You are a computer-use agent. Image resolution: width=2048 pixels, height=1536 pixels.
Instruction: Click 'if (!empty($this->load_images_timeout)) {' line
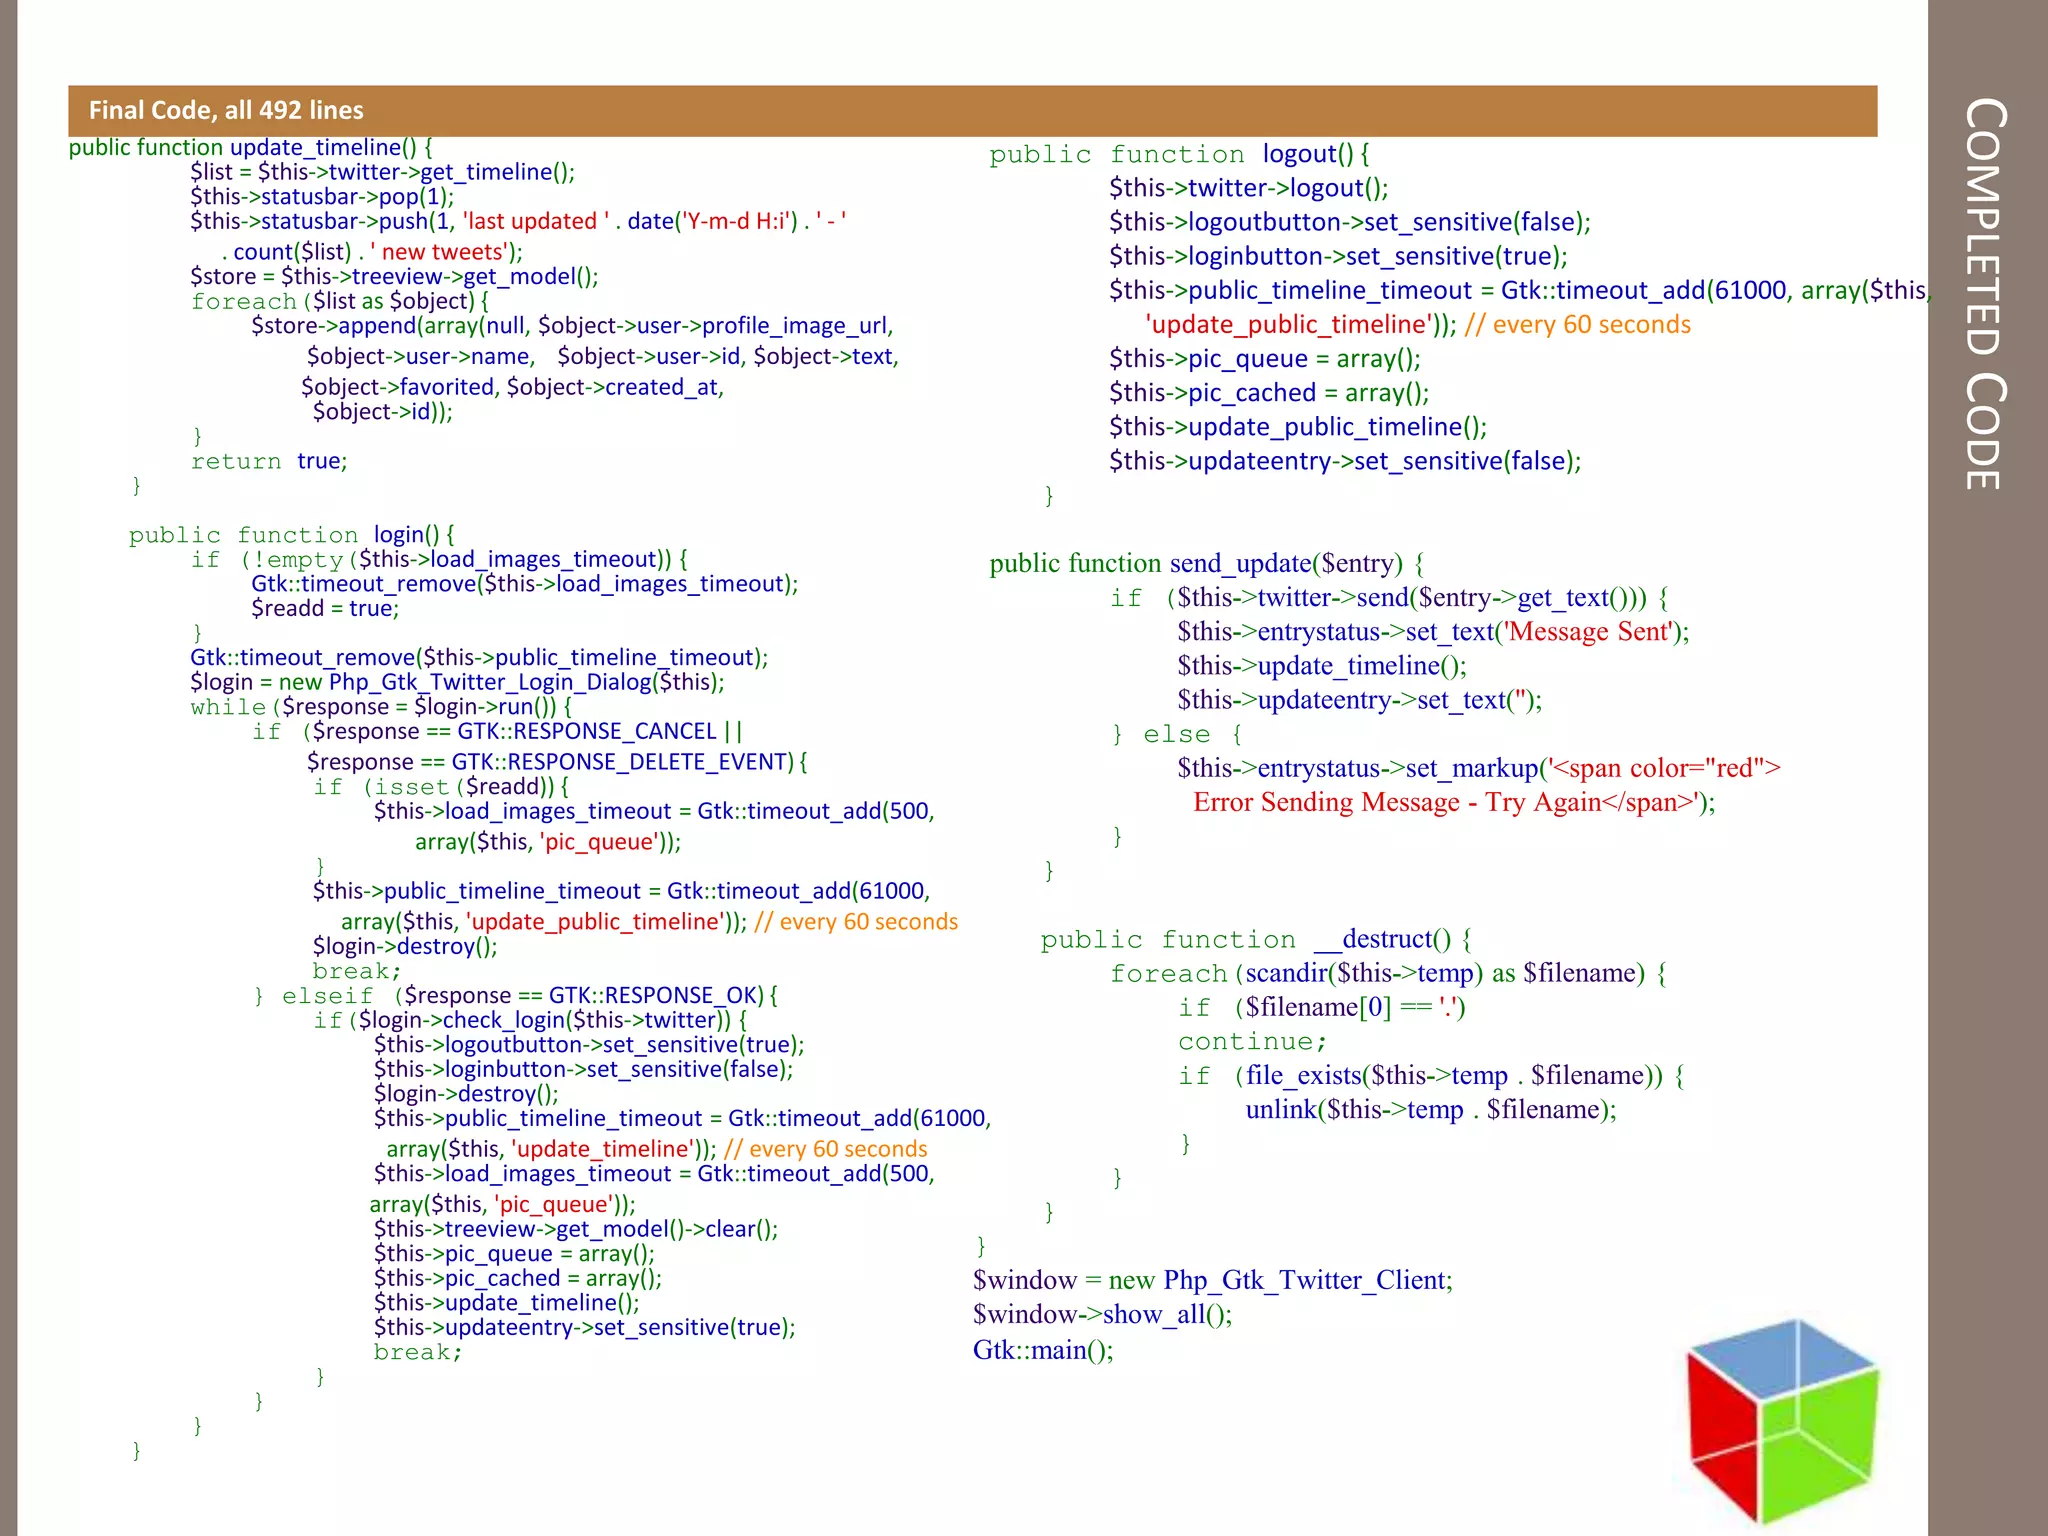(x=439, y=559)
